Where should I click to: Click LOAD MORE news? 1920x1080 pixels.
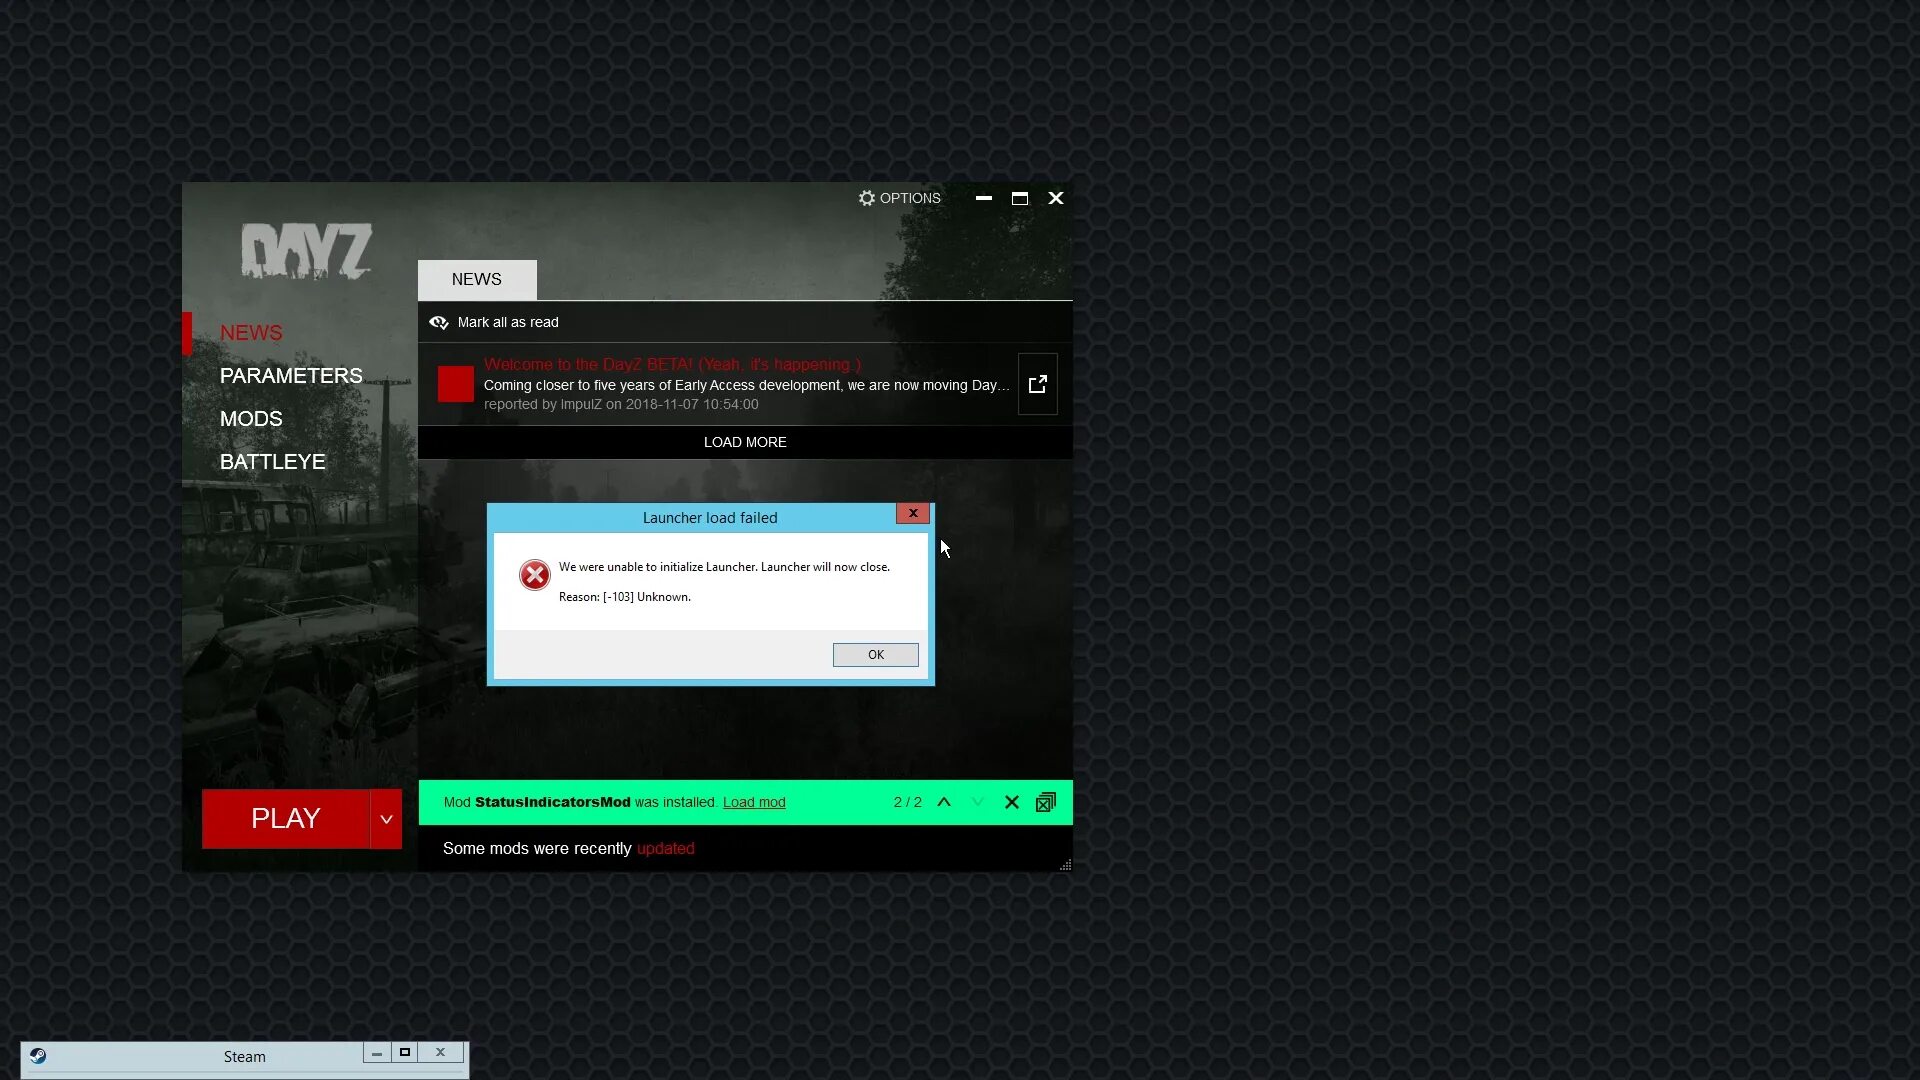click(x=745, y=442)
